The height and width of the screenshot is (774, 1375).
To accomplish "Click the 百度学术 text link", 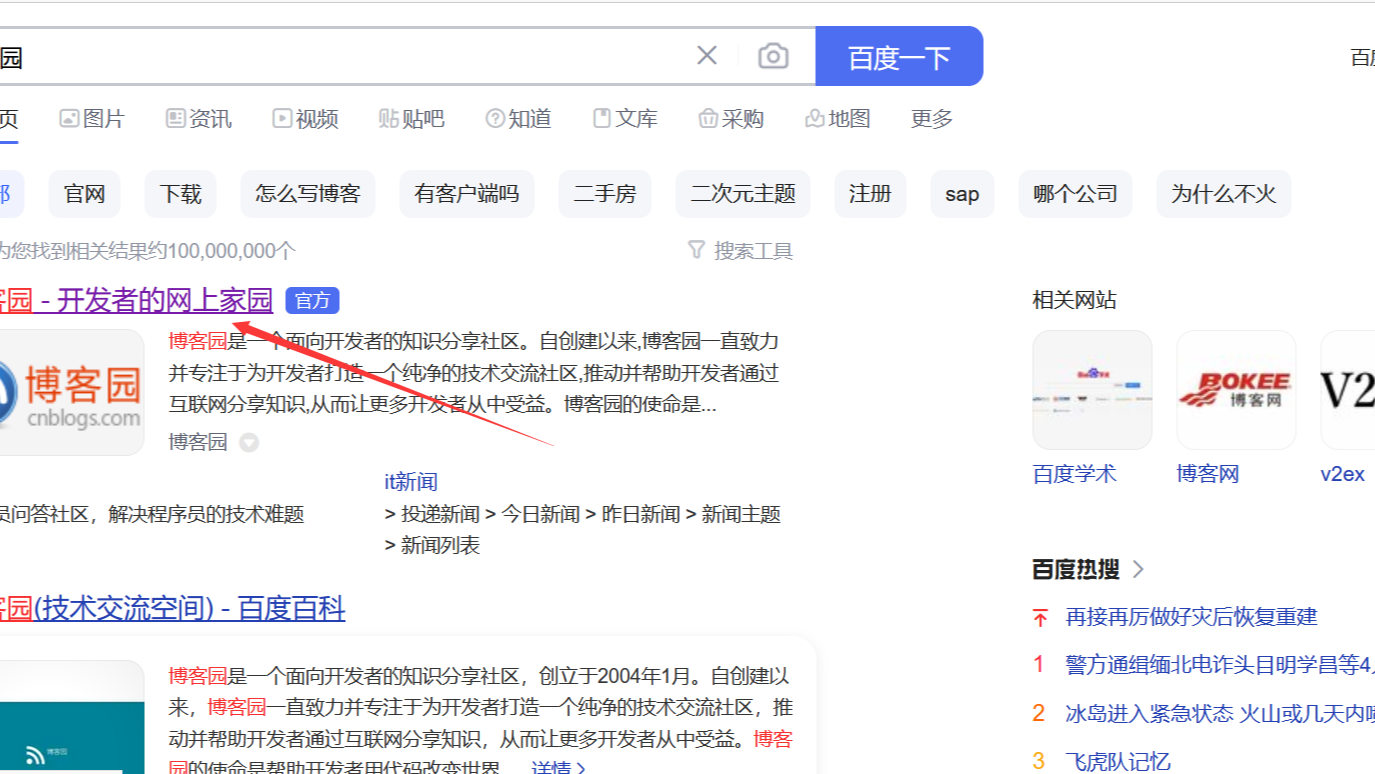I will pyautogui.click(x=1074, y=474).
